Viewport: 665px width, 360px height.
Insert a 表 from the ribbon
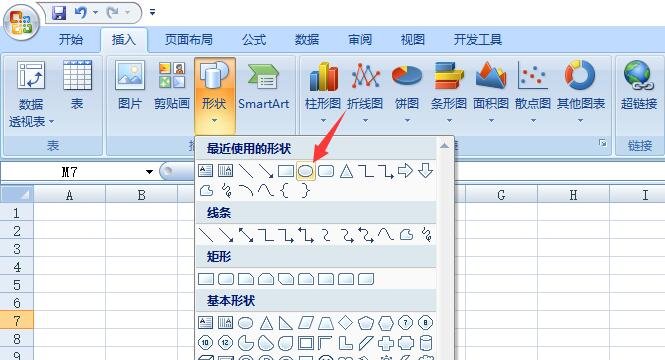point(77,85)
